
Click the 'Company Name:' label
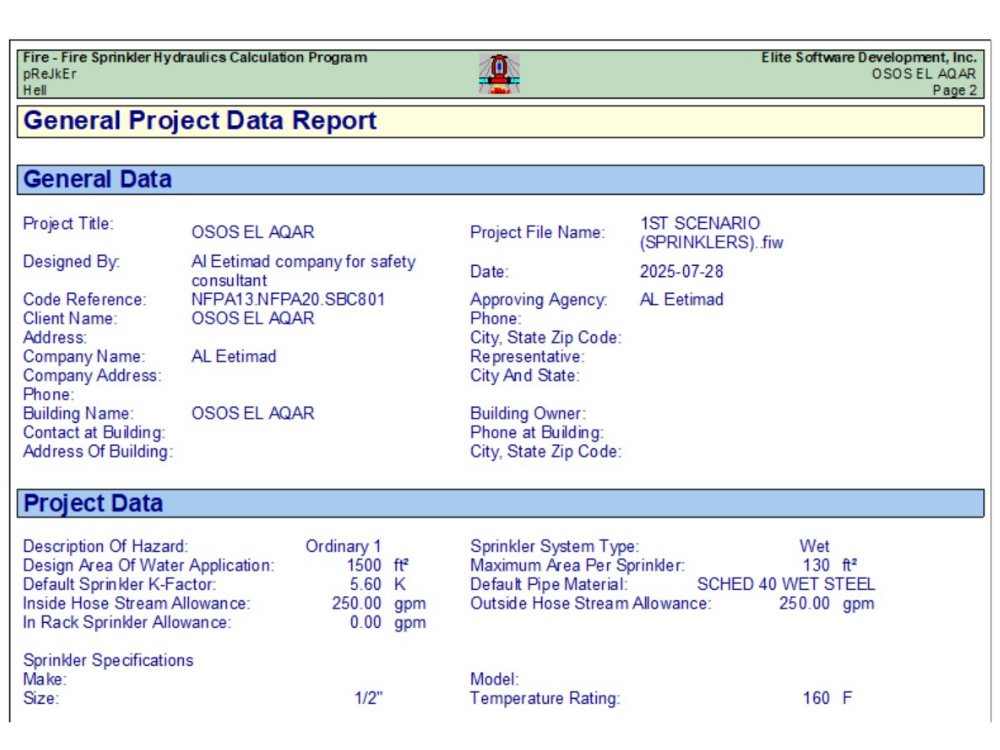pyautogui.click(x=84, y=357)
